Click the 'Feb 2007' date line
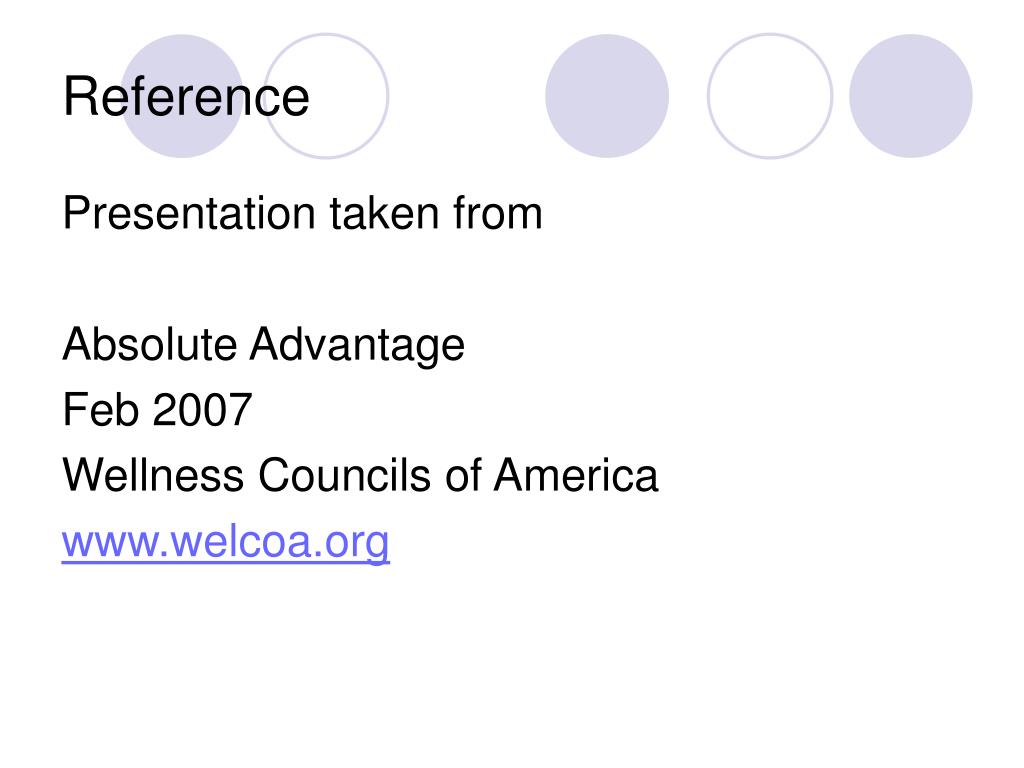 [157, 409]
